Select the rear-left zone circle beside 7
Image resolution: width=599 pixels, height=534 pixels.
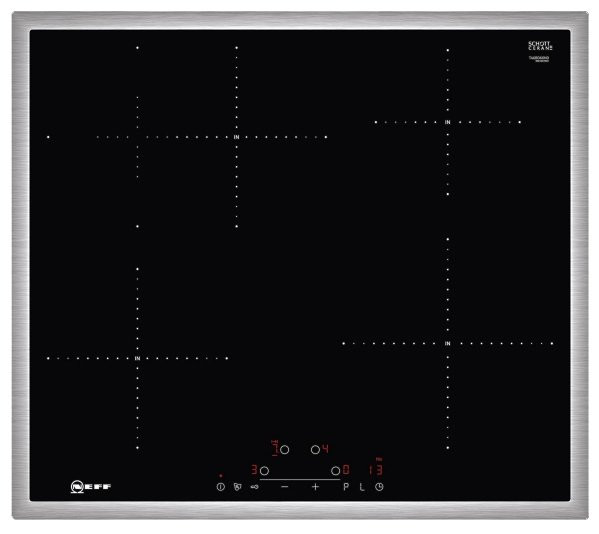284,450
